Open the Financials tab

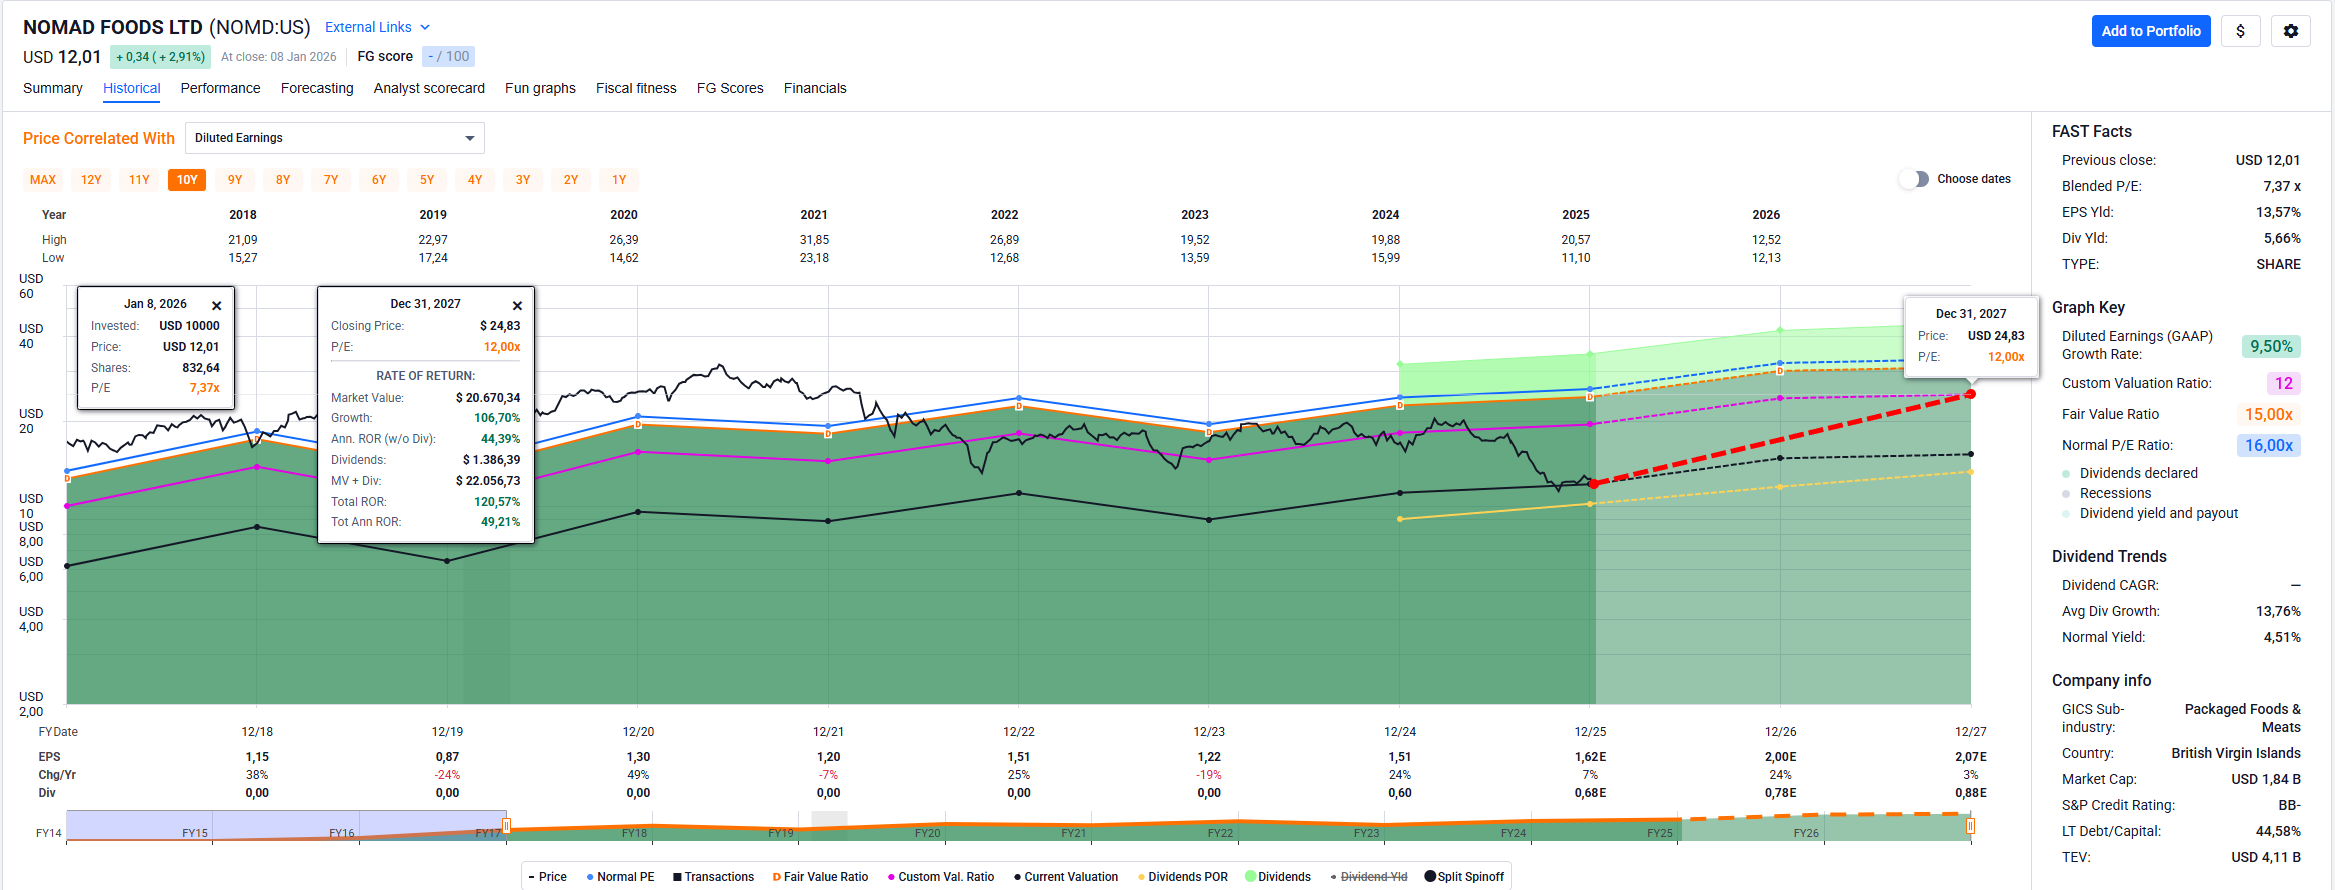point(814,88)
